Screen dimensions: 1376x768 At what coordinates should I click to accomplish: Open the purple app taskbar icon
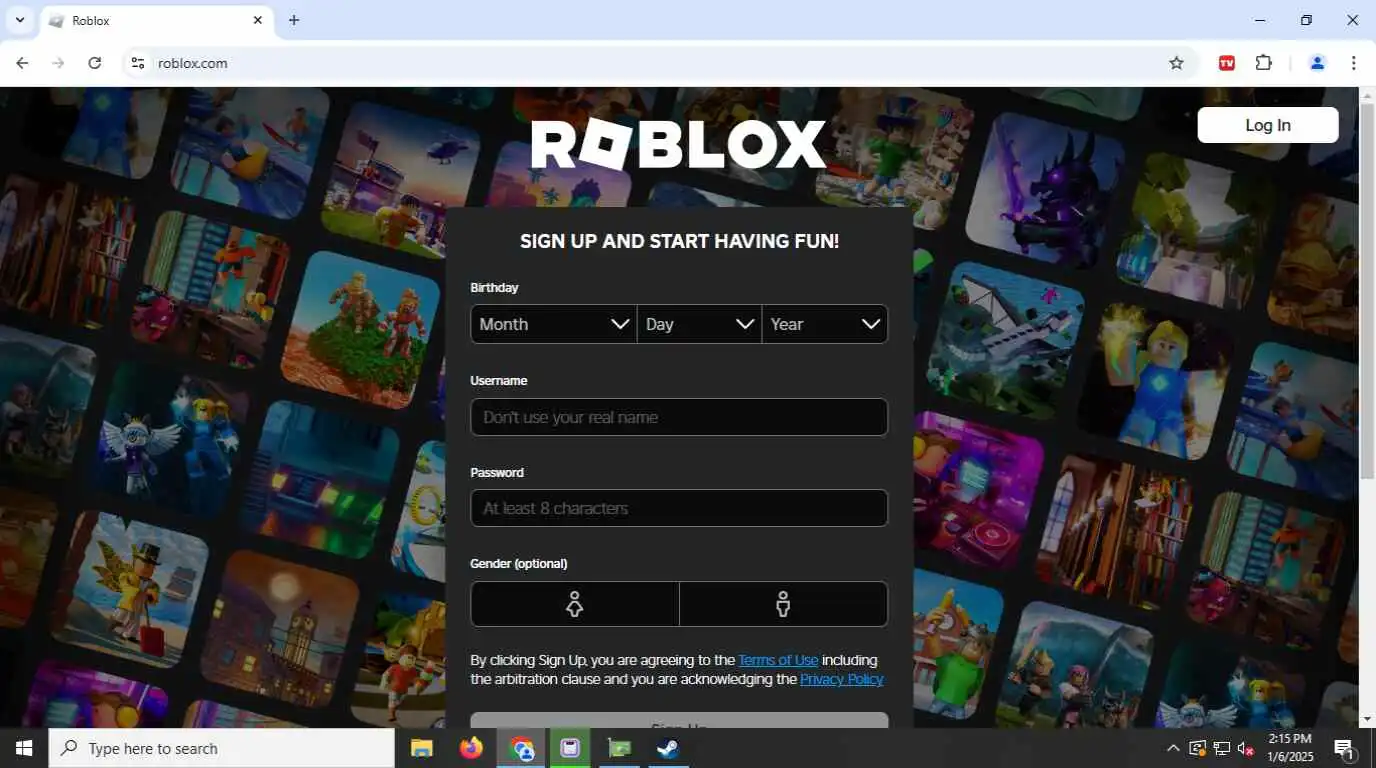570,748
